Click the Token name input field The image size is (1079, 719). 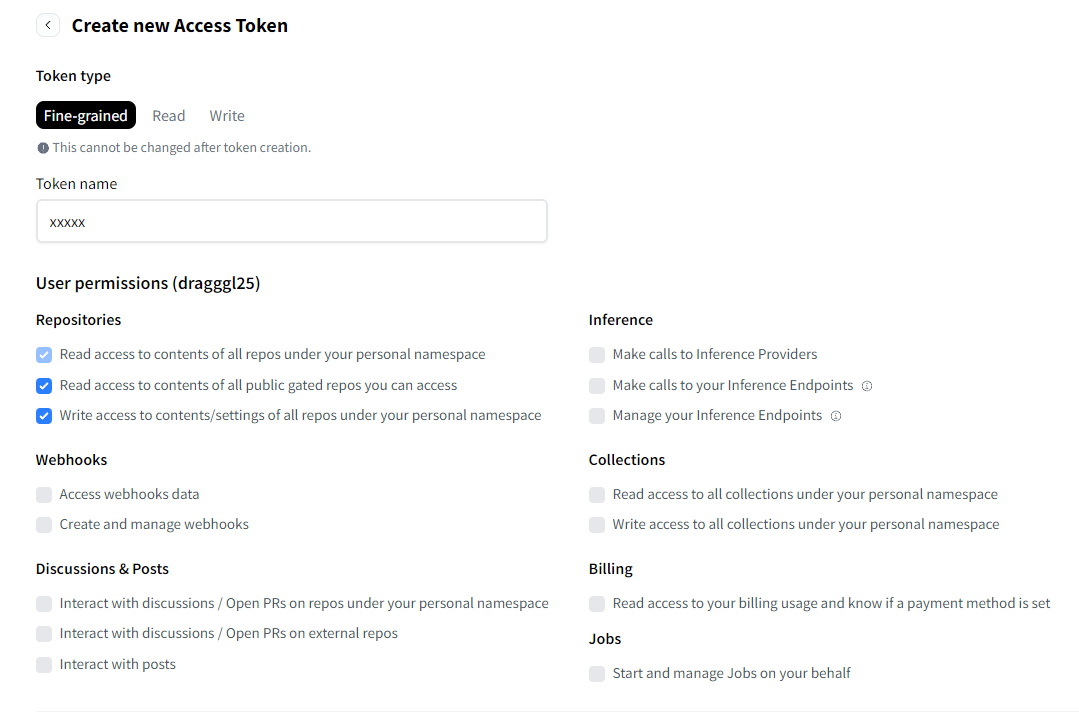tap(291, 221)
